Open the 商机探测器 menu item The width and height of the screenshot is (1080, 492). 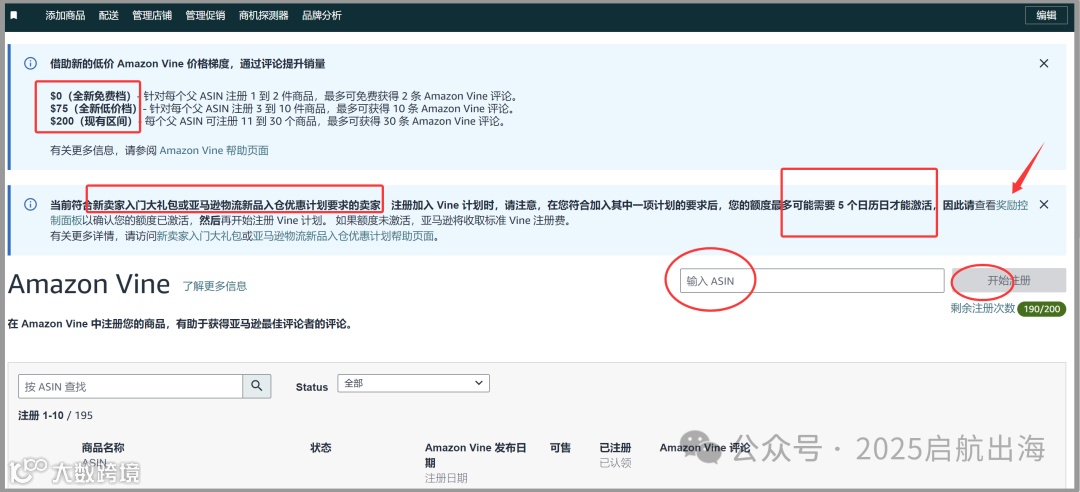[264, 15]
